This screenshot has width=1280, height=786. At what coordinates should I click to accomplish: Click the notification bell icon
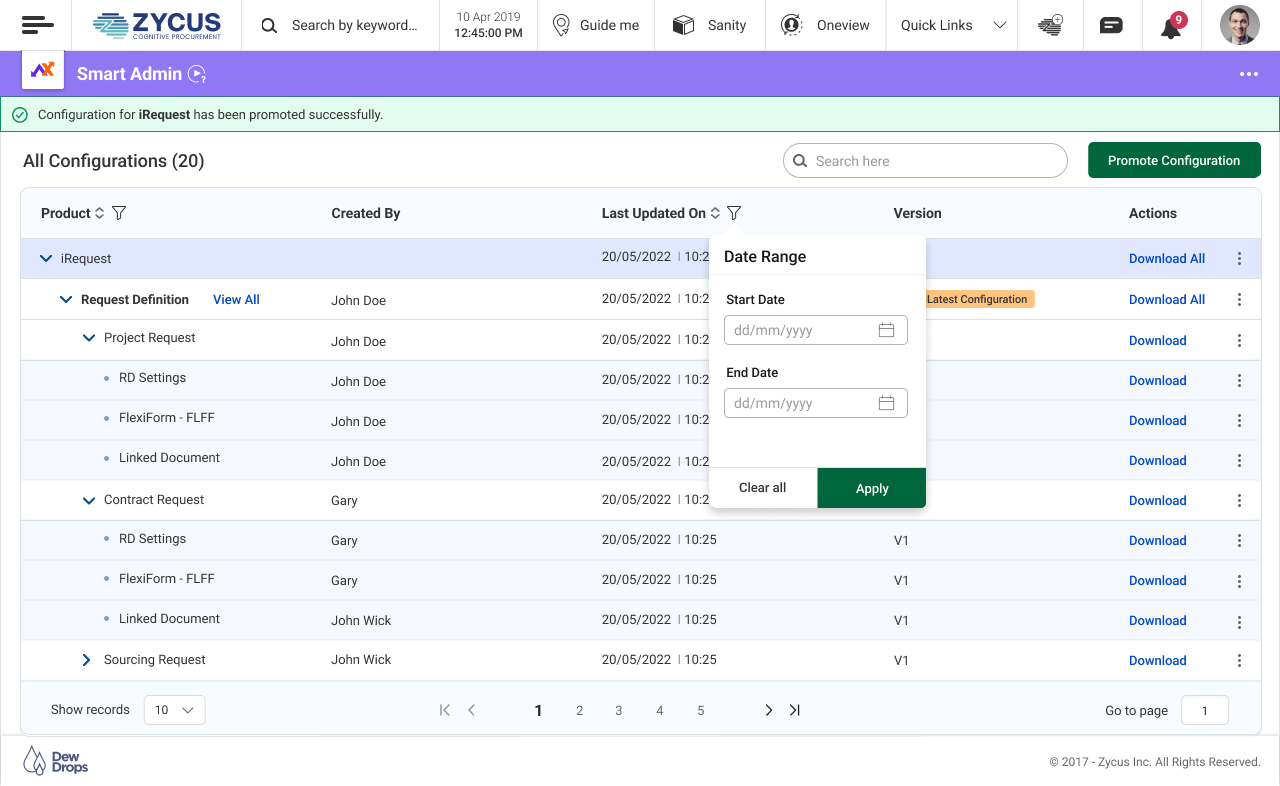pos(1171,26)
